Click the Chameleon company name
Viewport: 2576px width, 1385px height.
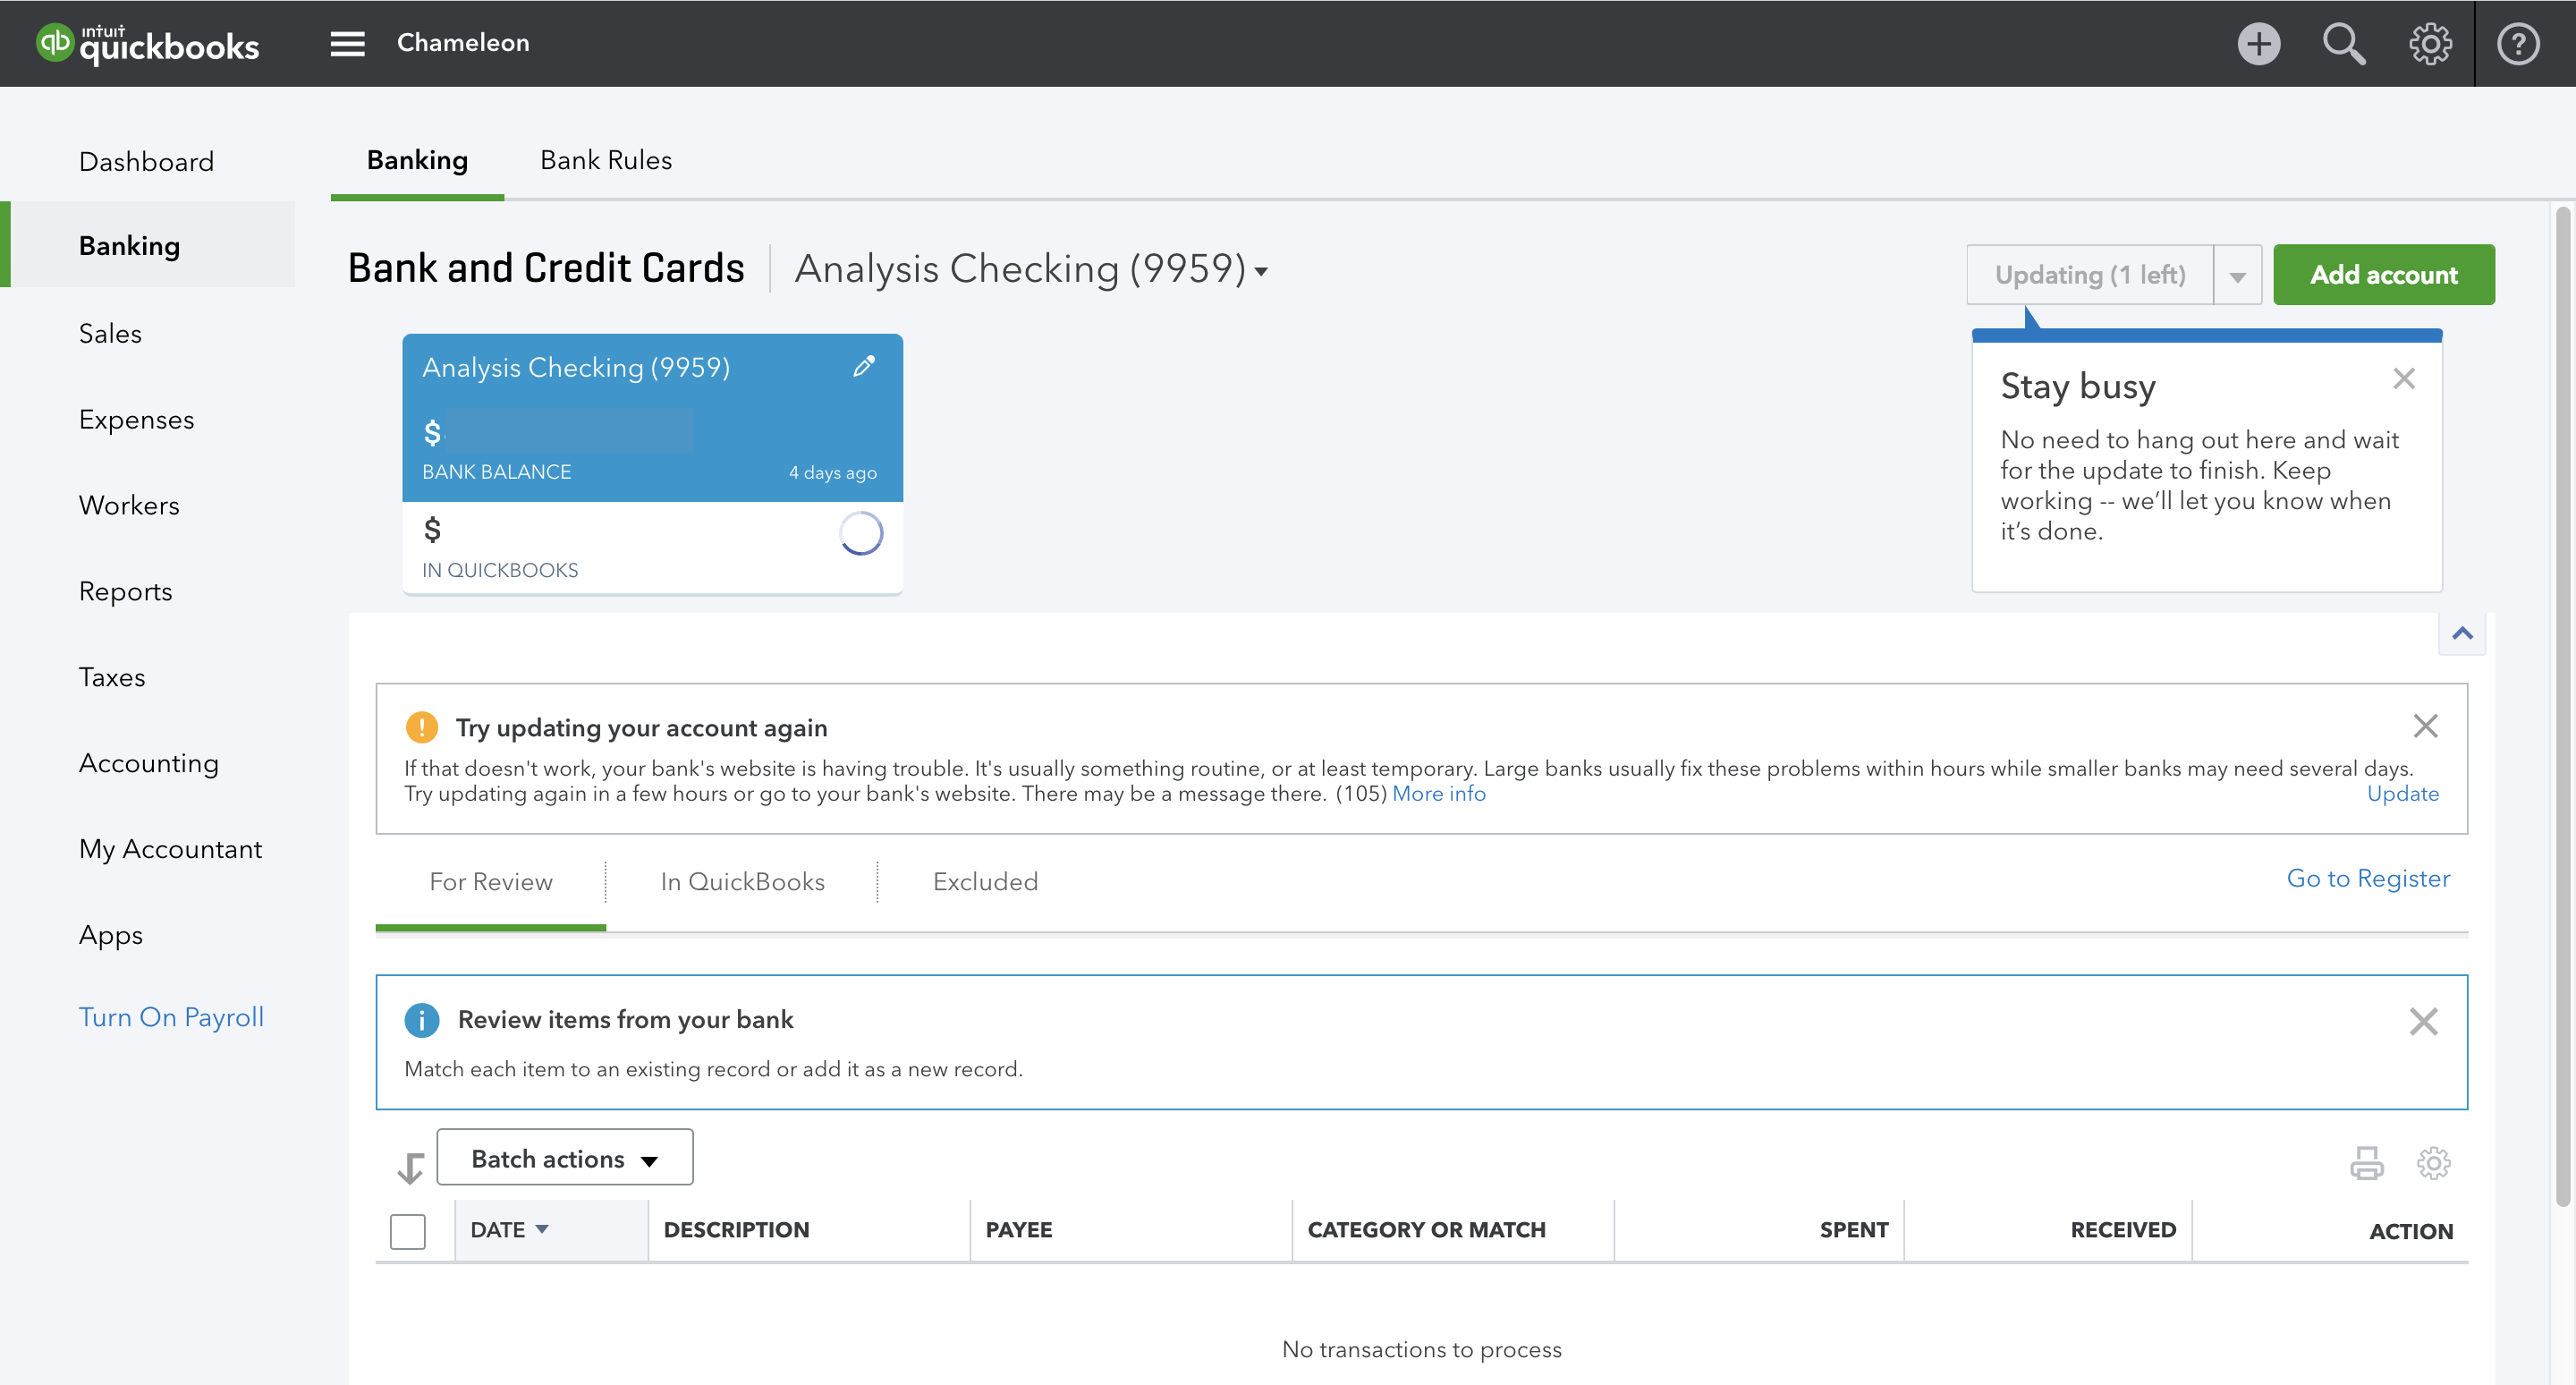click(463, 43)
